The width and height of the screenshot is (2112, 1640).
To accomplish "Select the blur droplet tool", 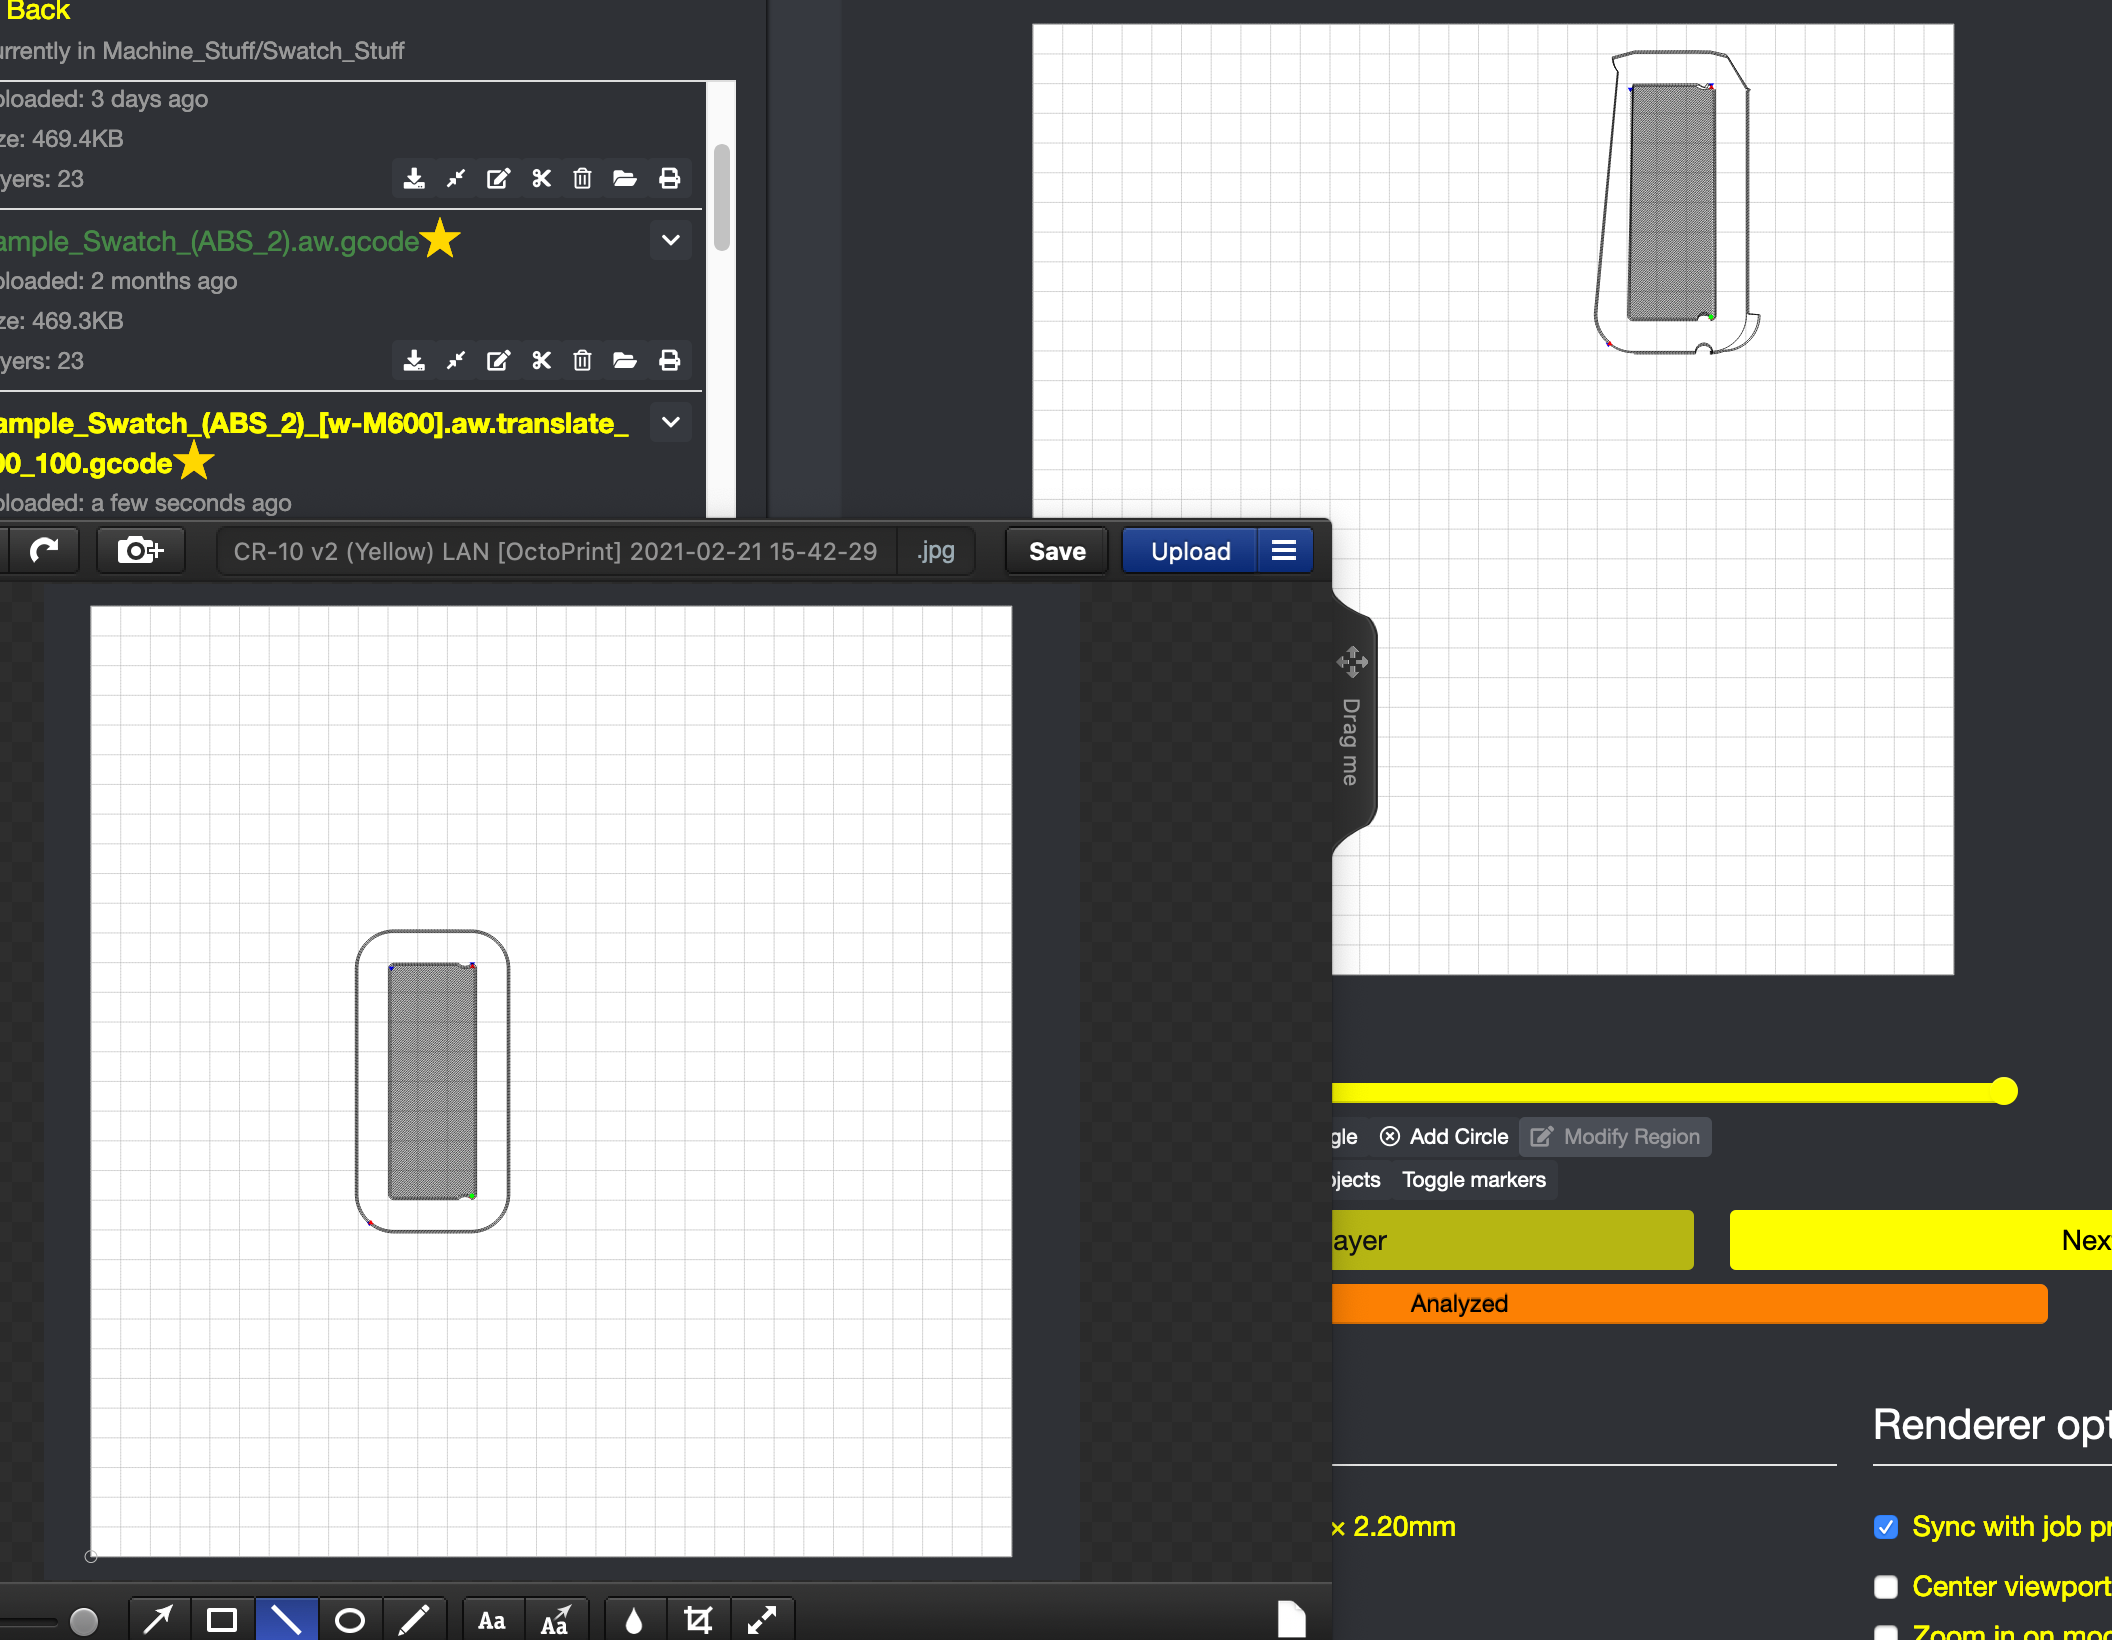I will [634, 1619].
